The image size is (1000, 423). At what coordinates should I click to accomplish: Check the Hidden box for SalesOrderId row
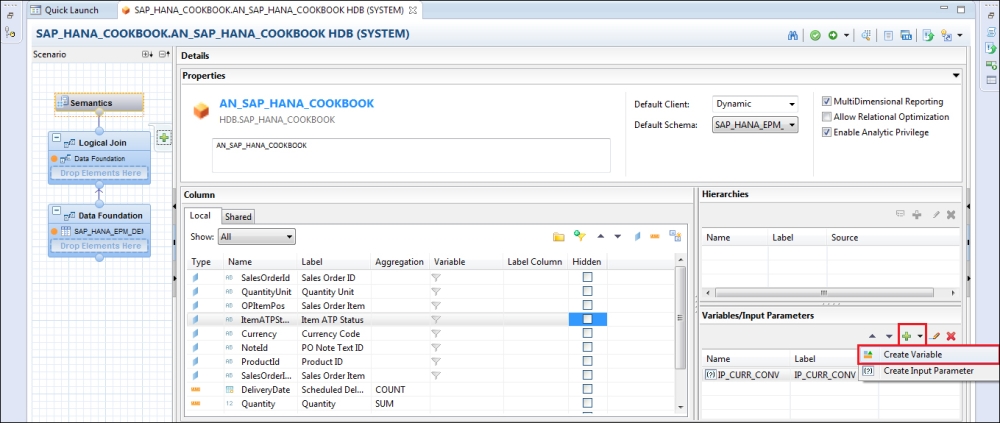point(587,277)
